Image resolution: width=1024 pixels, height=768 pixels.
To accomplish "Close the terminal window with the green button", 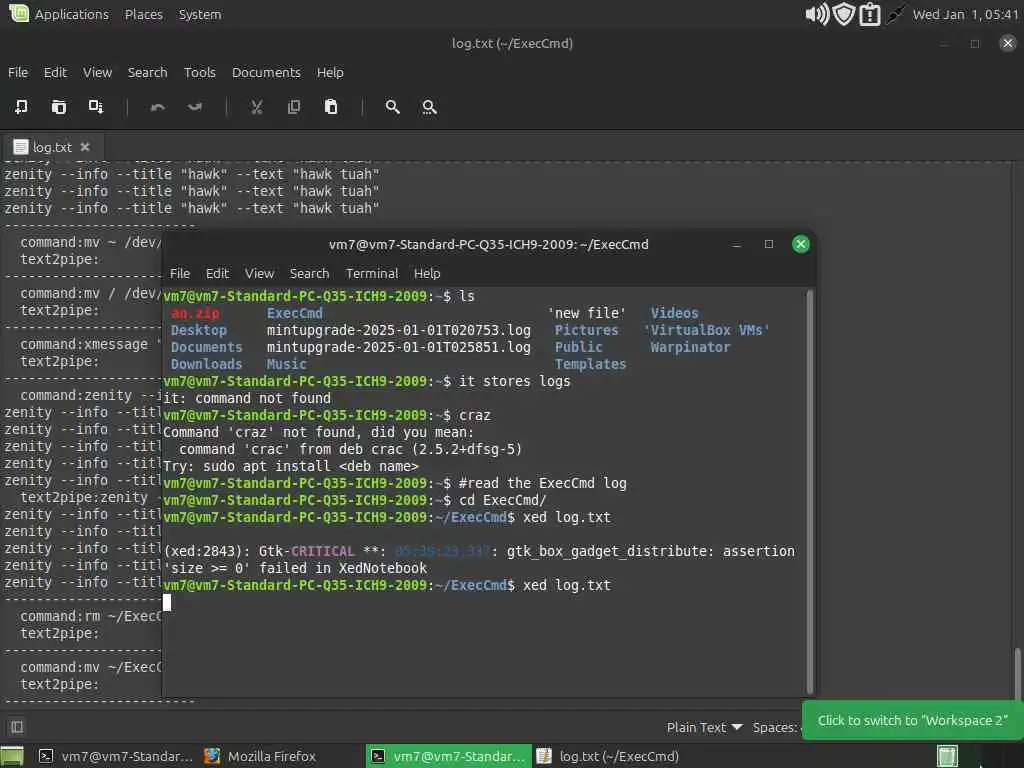I will pos(801,244).
